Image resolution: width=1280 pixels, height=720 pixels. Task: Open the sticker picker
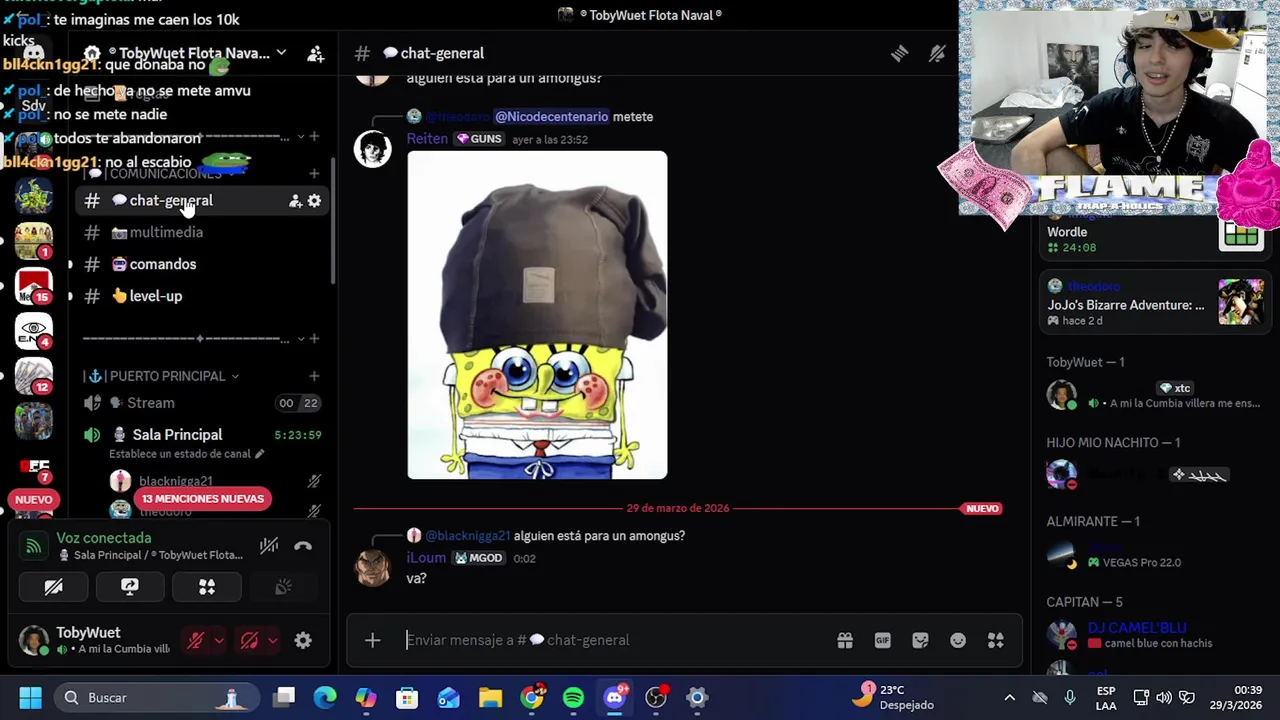pyautogui.click(x=920, y=641)
